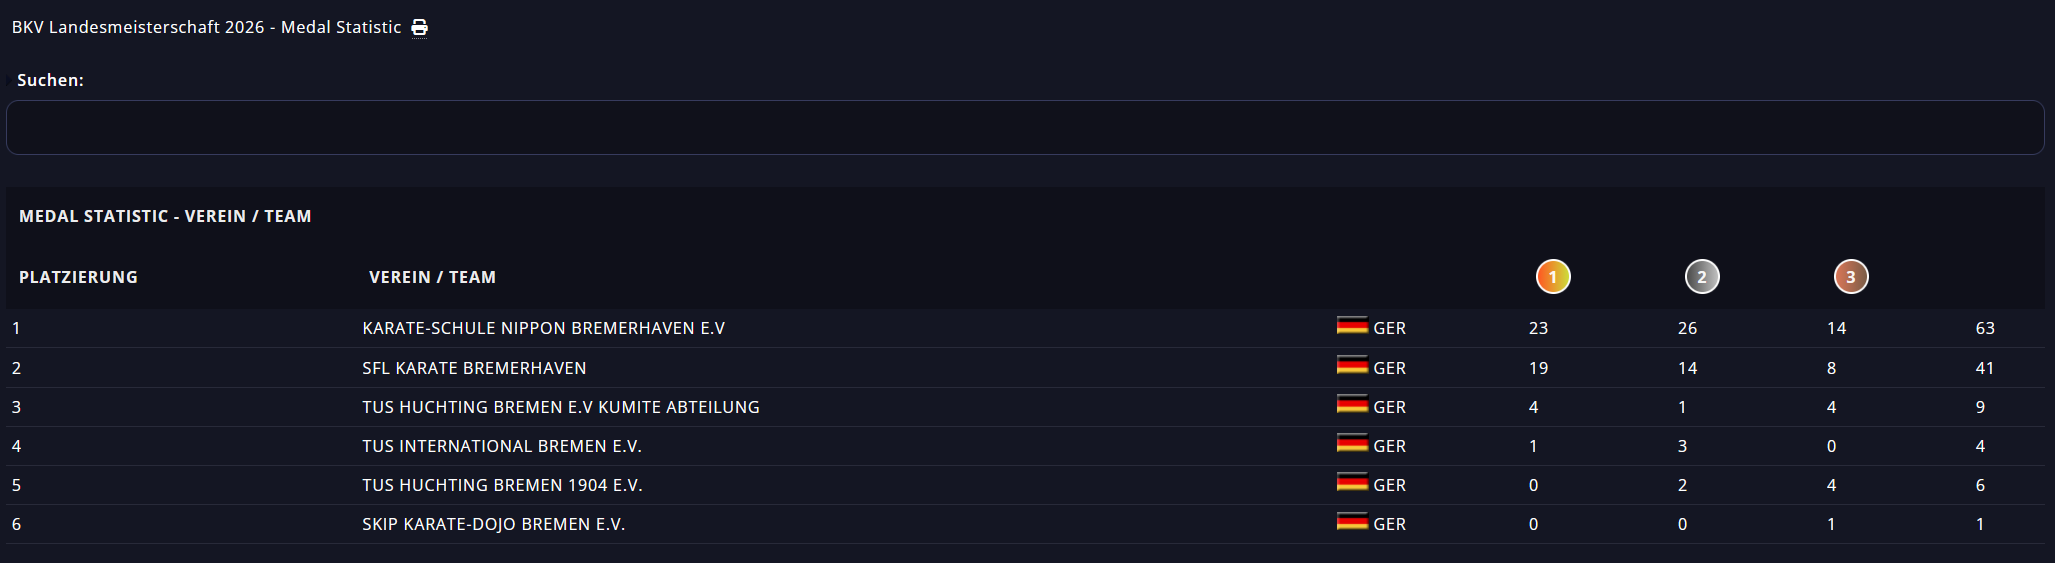
Task: Click the print icon beside the title
Action: click(x=420, y=27)
